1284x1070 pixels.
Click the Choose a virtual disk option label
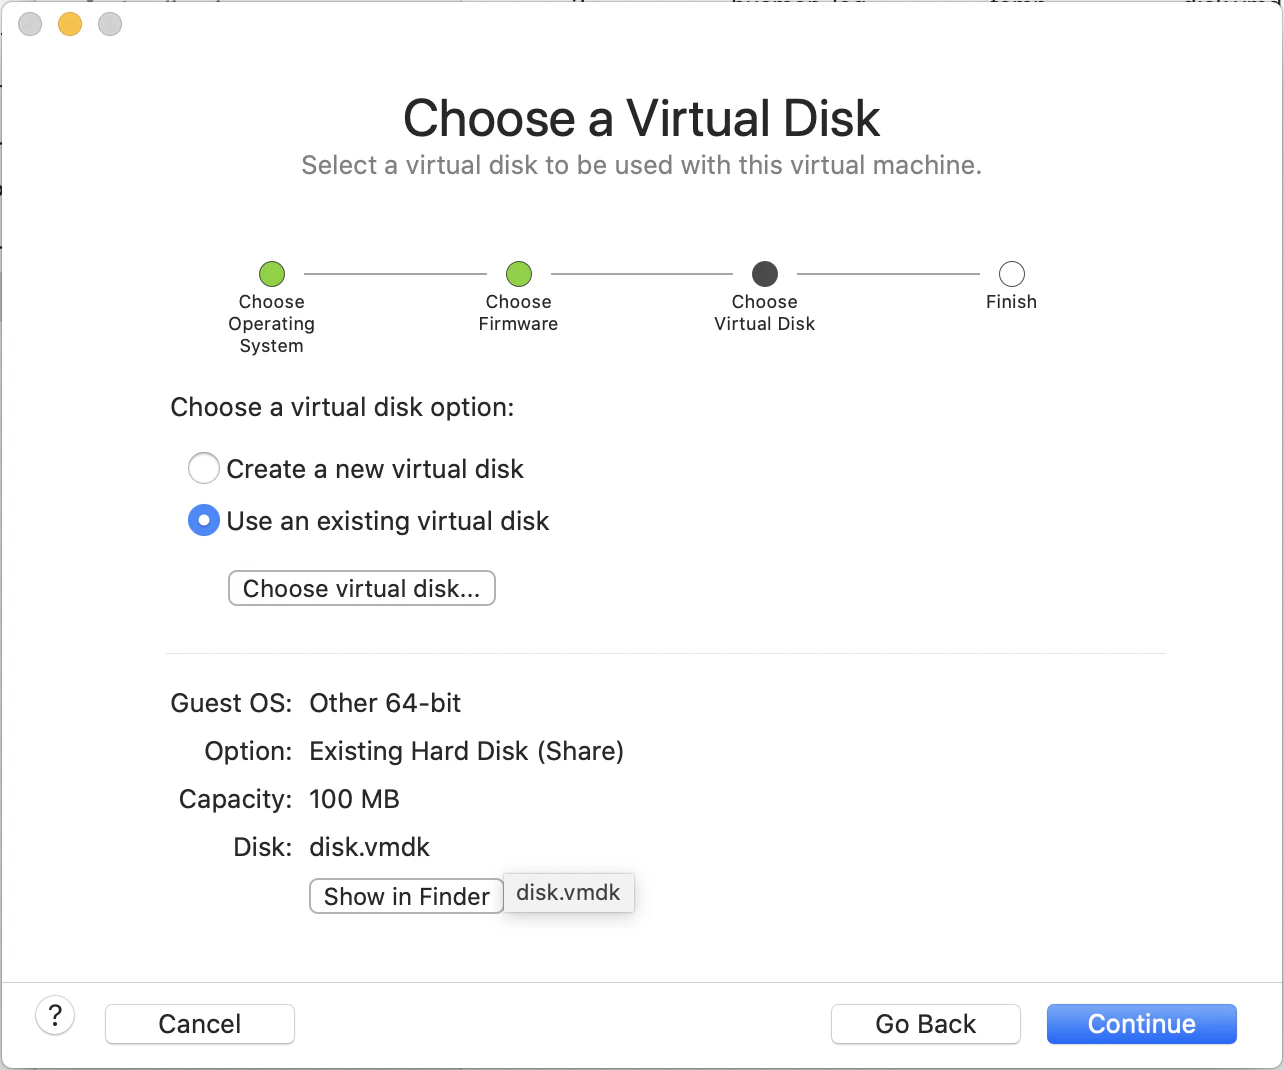[x=342, y=407]
